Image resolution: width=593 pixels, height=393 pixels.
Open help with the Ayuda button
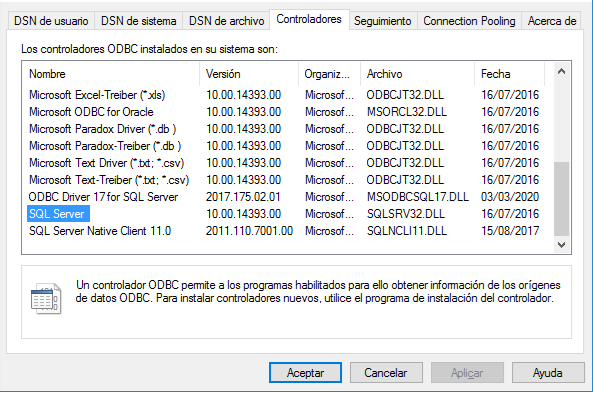548,373
